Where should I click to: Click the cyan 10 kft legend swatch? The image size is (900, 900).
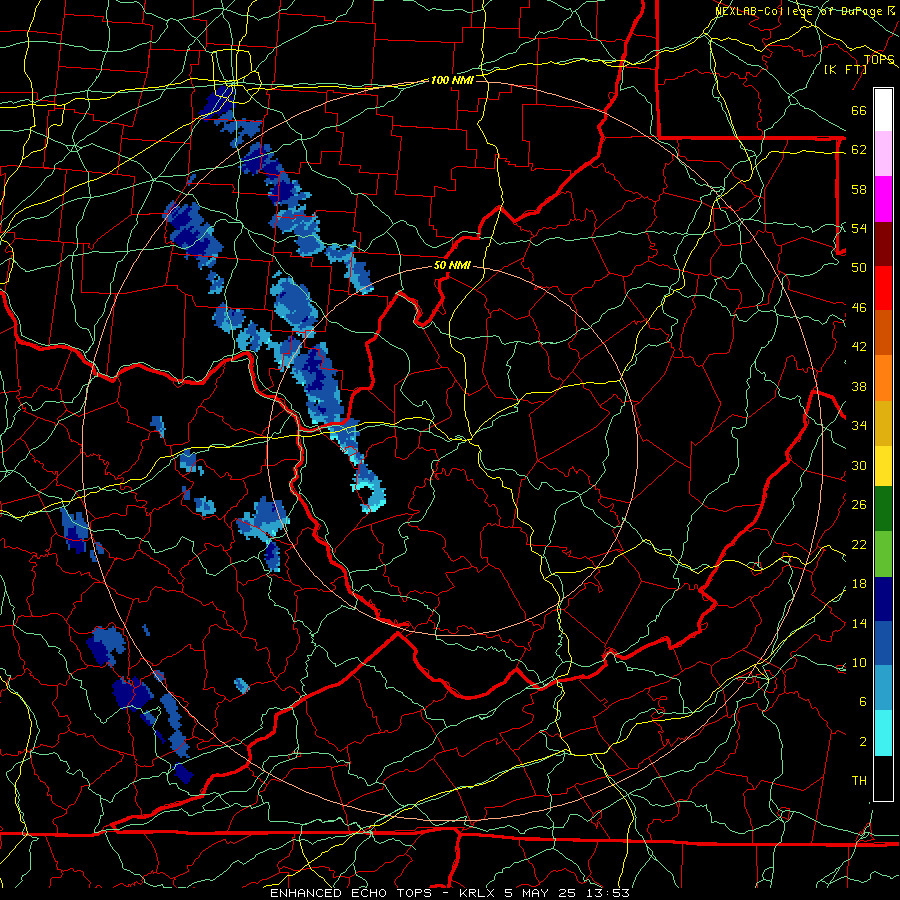click(x=883, y=733)
